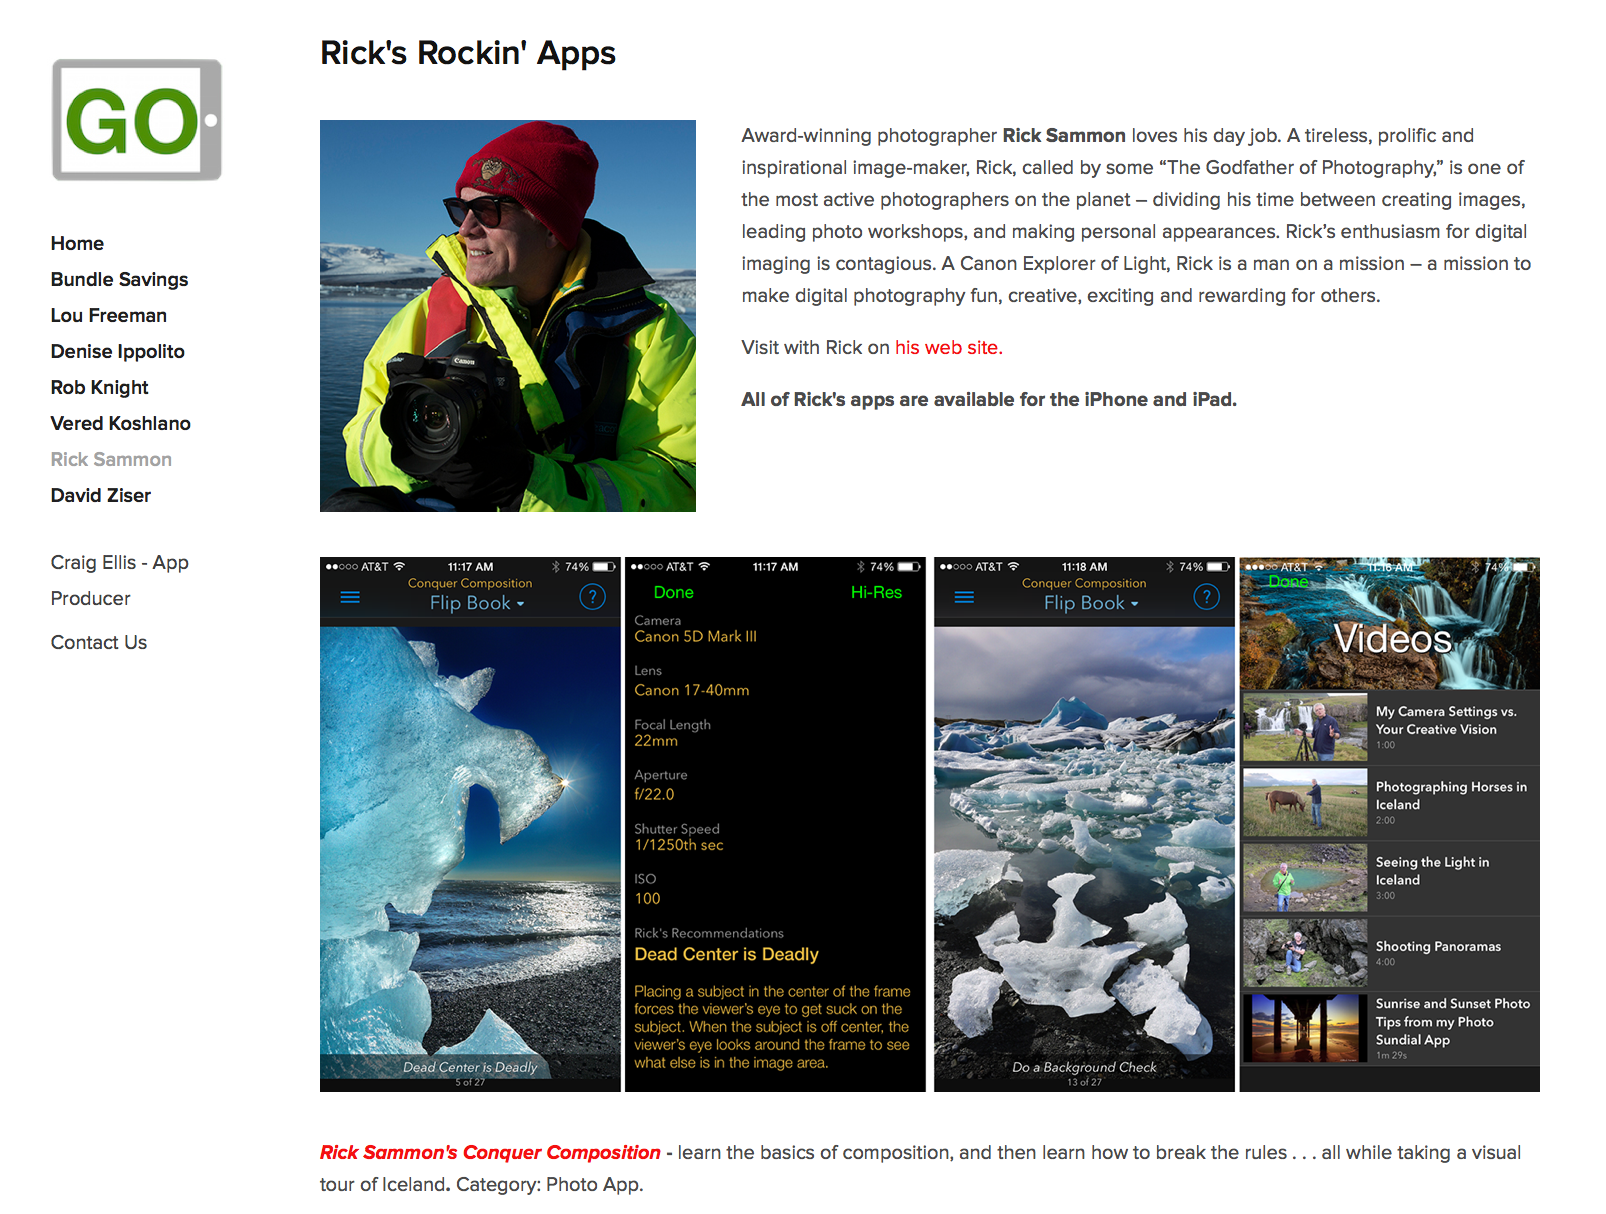Open Shooting Panoramas video thumbnail

(x=1304, y=953)
